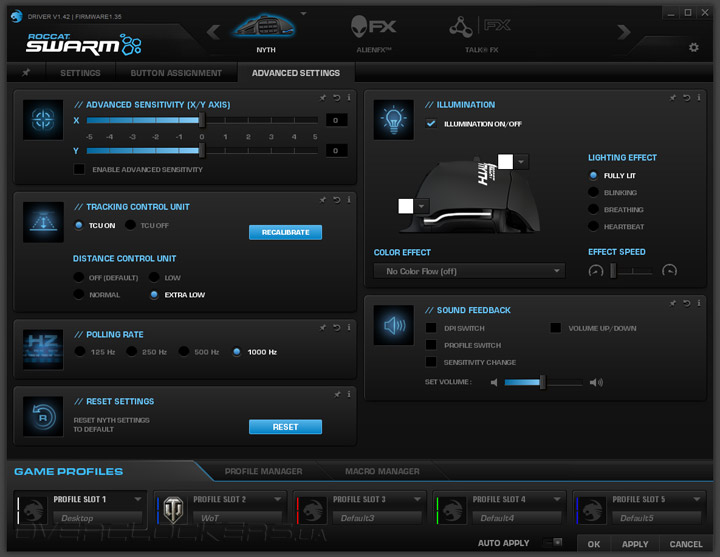Choose 125 Hz polling rate
Viewport: 720px width, 557px height.
click(80, 352)
